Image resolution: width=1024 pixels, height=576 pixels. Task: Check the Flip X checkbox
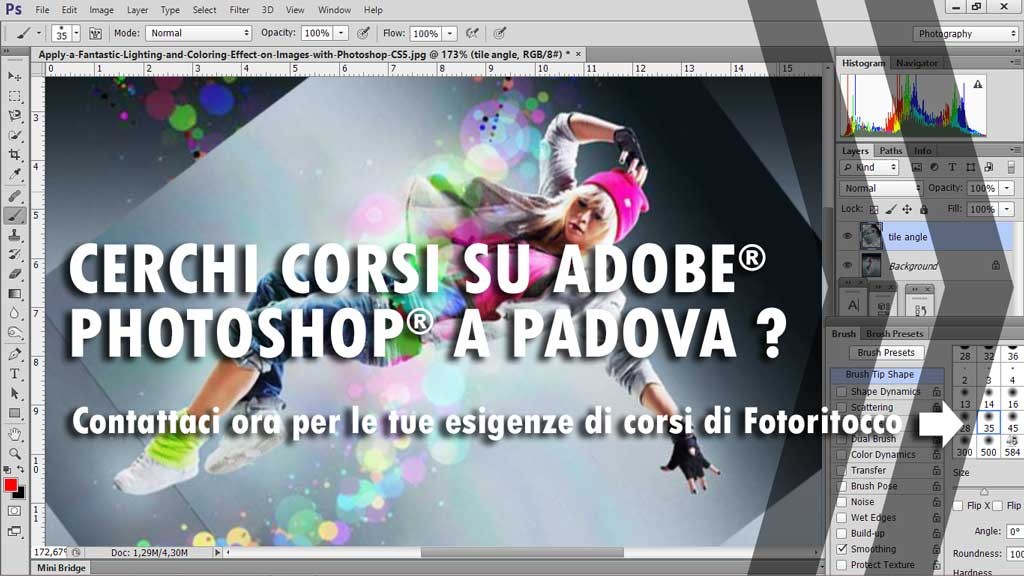coord(958,505)
